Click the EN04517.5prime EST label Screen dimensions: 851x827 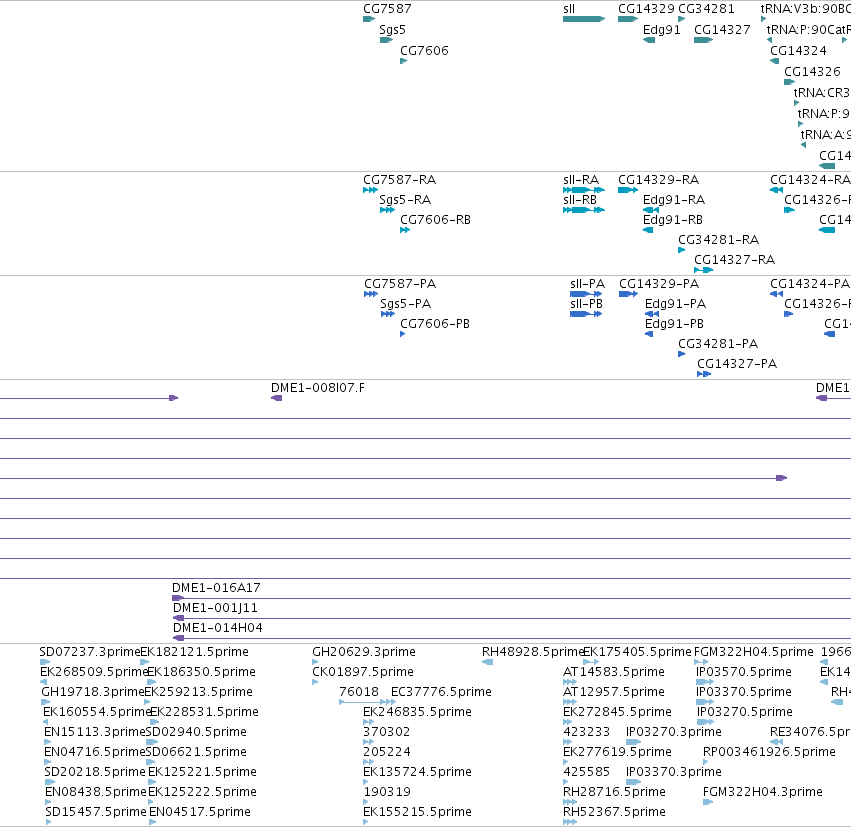[x=200, y=812]
